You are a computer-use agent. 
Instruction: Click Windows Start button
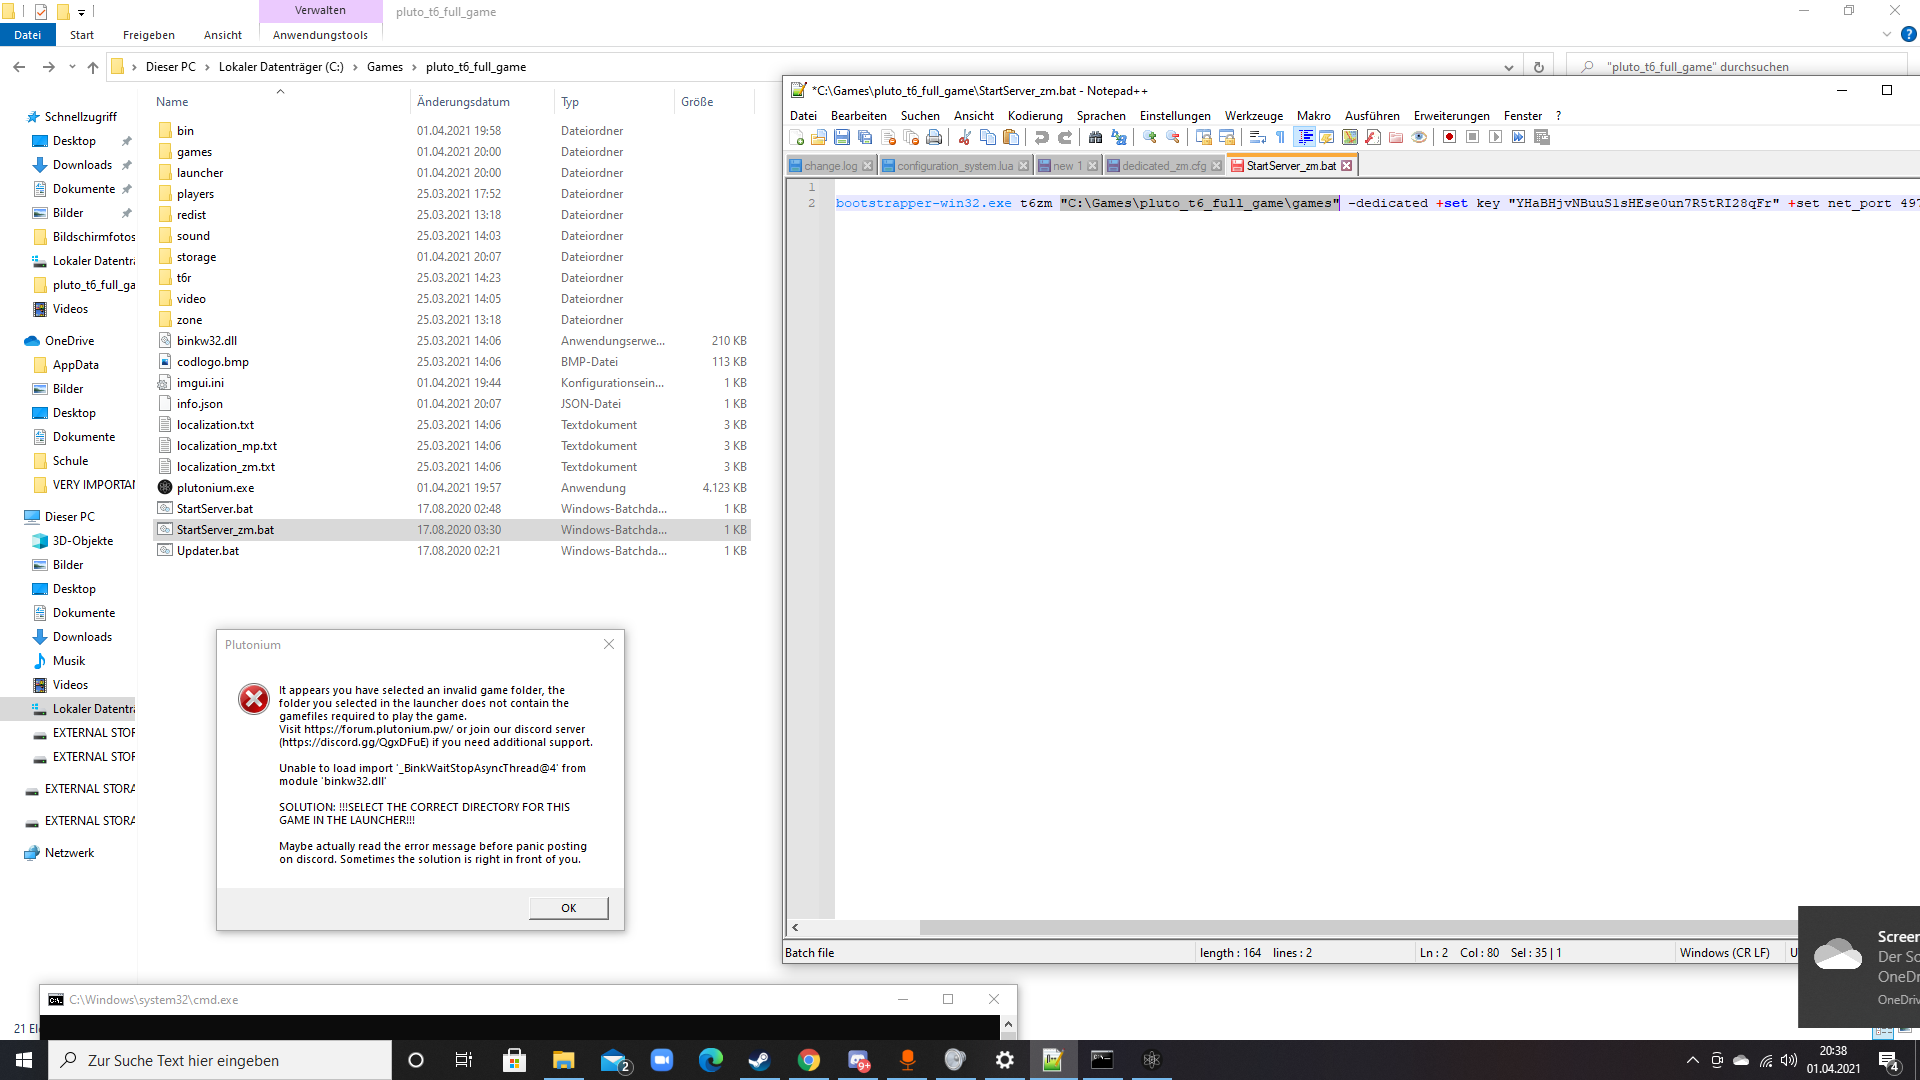pyautogui.click(x=24, y=1060)
